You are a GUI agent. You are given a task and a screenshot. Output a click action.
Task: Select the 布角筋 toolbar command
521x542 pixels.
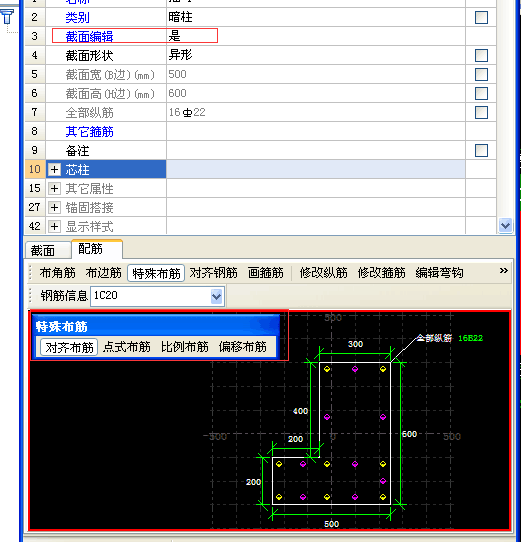(x=57, y=273)
